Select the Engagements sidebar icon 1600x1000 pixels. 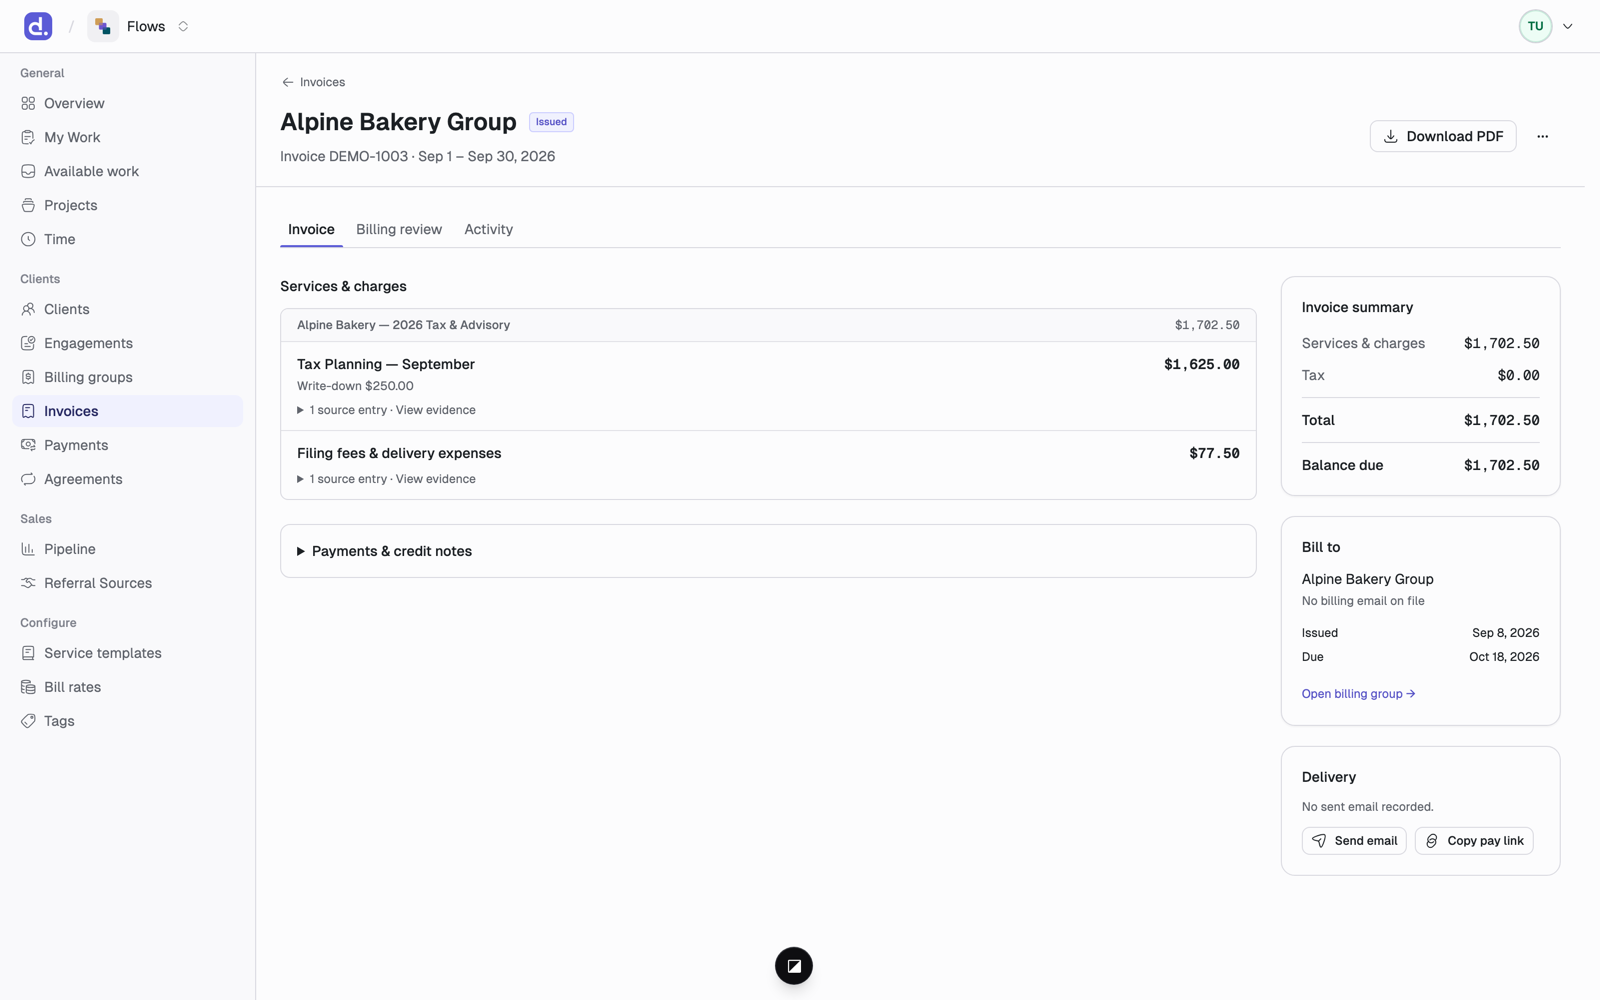[28, 343]
